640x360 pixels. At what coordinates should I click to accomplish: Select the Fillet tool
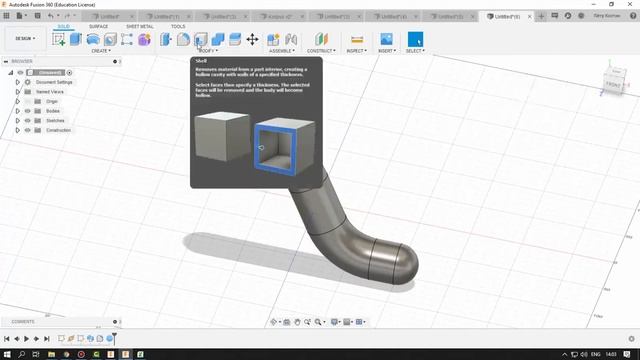(x=183, y=39)
